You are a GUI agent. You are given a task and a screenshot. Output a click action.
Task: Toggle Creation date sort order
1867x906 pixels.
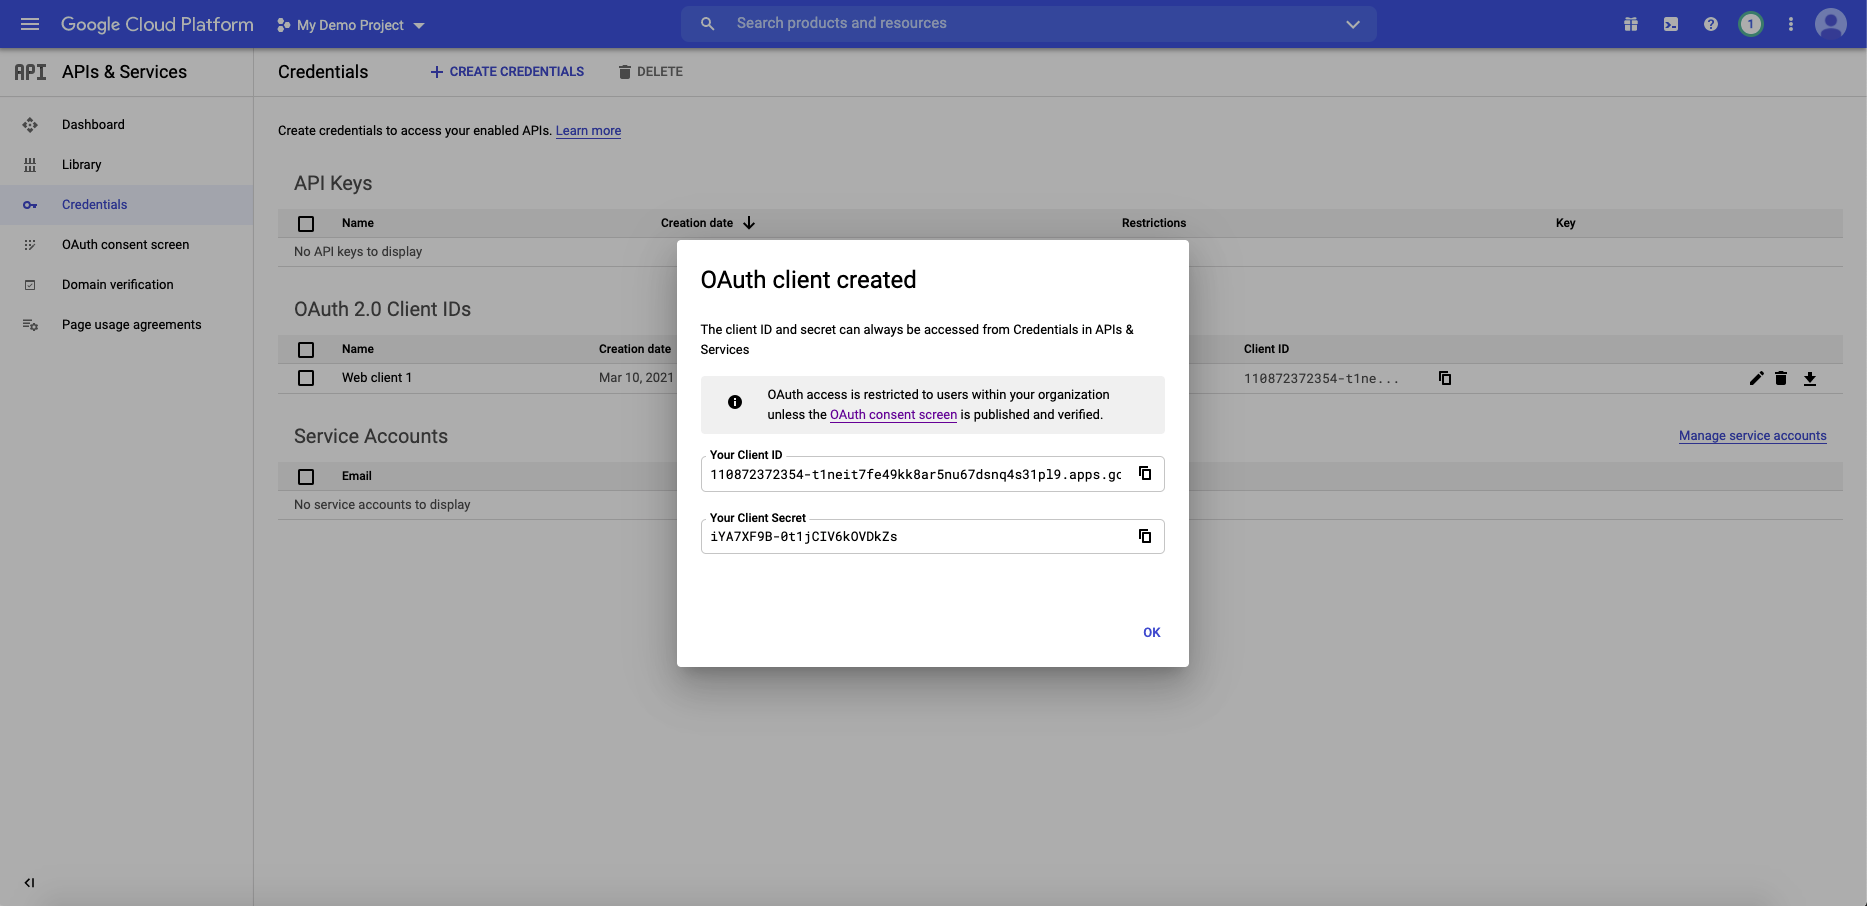(x=750, y=222)
